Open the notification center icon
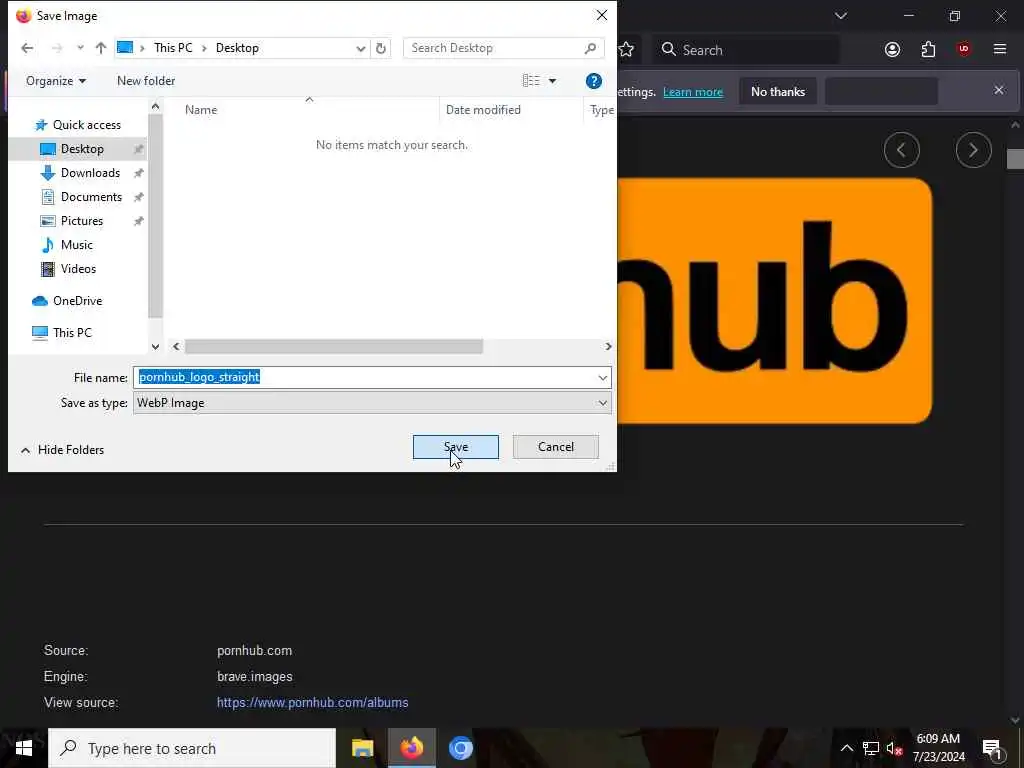This screenshot has height=768, width=1024. click(993, 749)
